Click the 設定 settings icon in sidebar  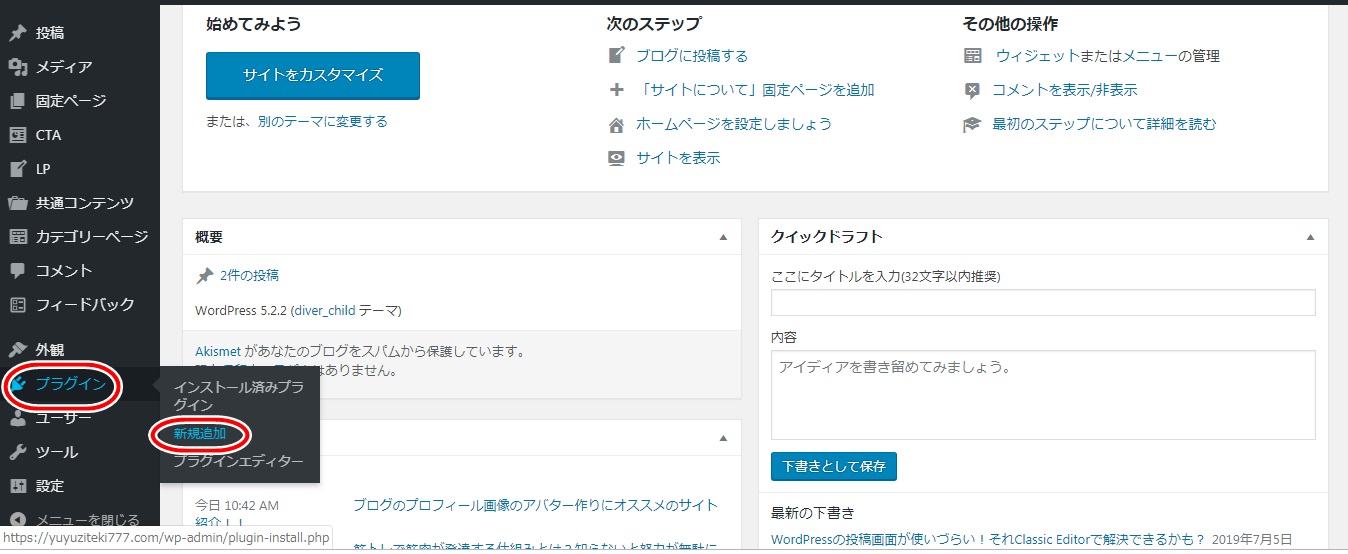coord(17,486)
